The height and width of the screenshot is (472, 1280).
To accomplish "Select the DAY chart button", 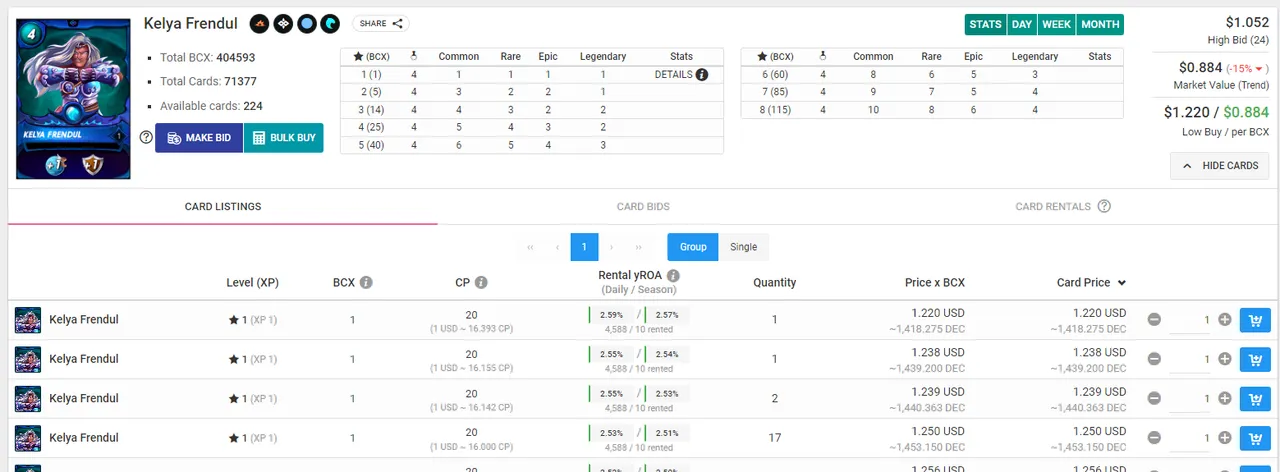I will click(x=1022, y=24).
